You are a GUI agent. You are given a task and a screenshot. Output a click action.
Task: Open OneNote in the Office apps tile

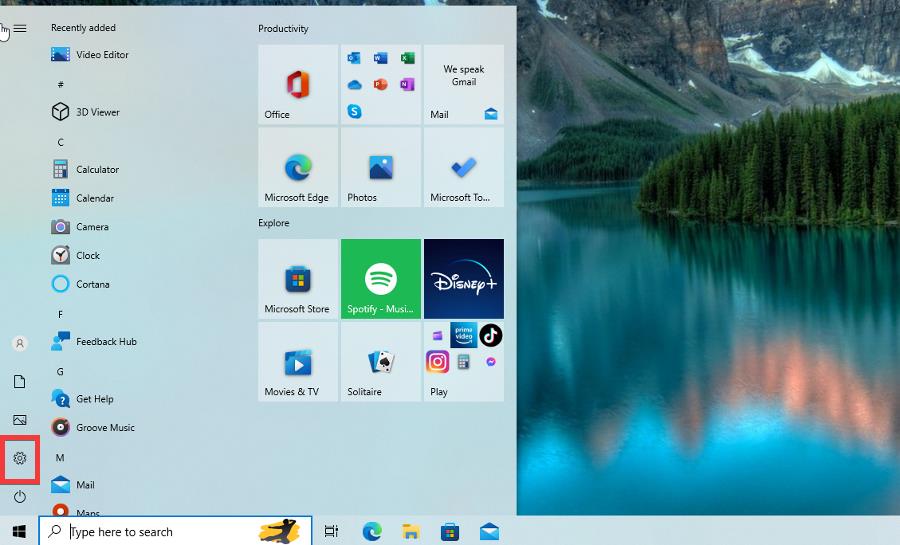[x=408, y=84]
